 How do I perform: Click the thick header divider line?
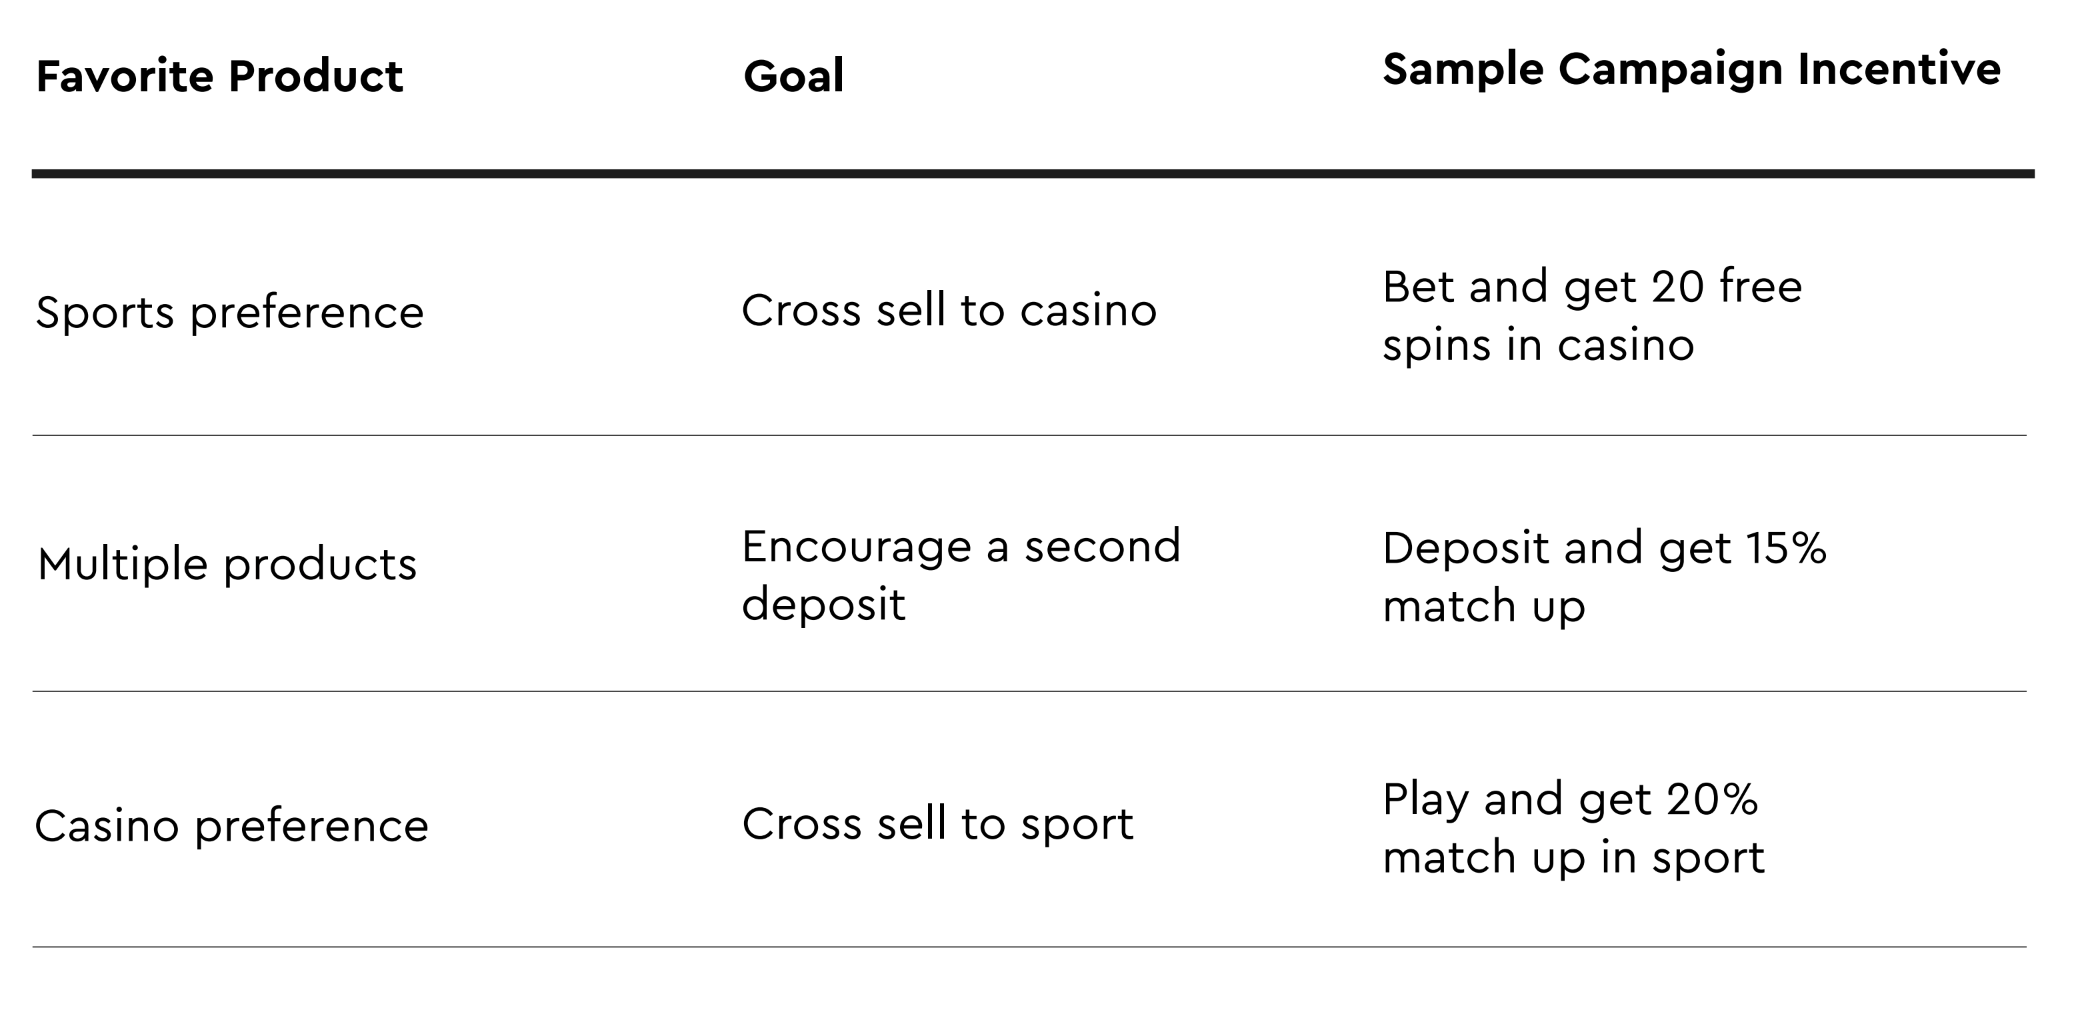(x=1033, y=174)
